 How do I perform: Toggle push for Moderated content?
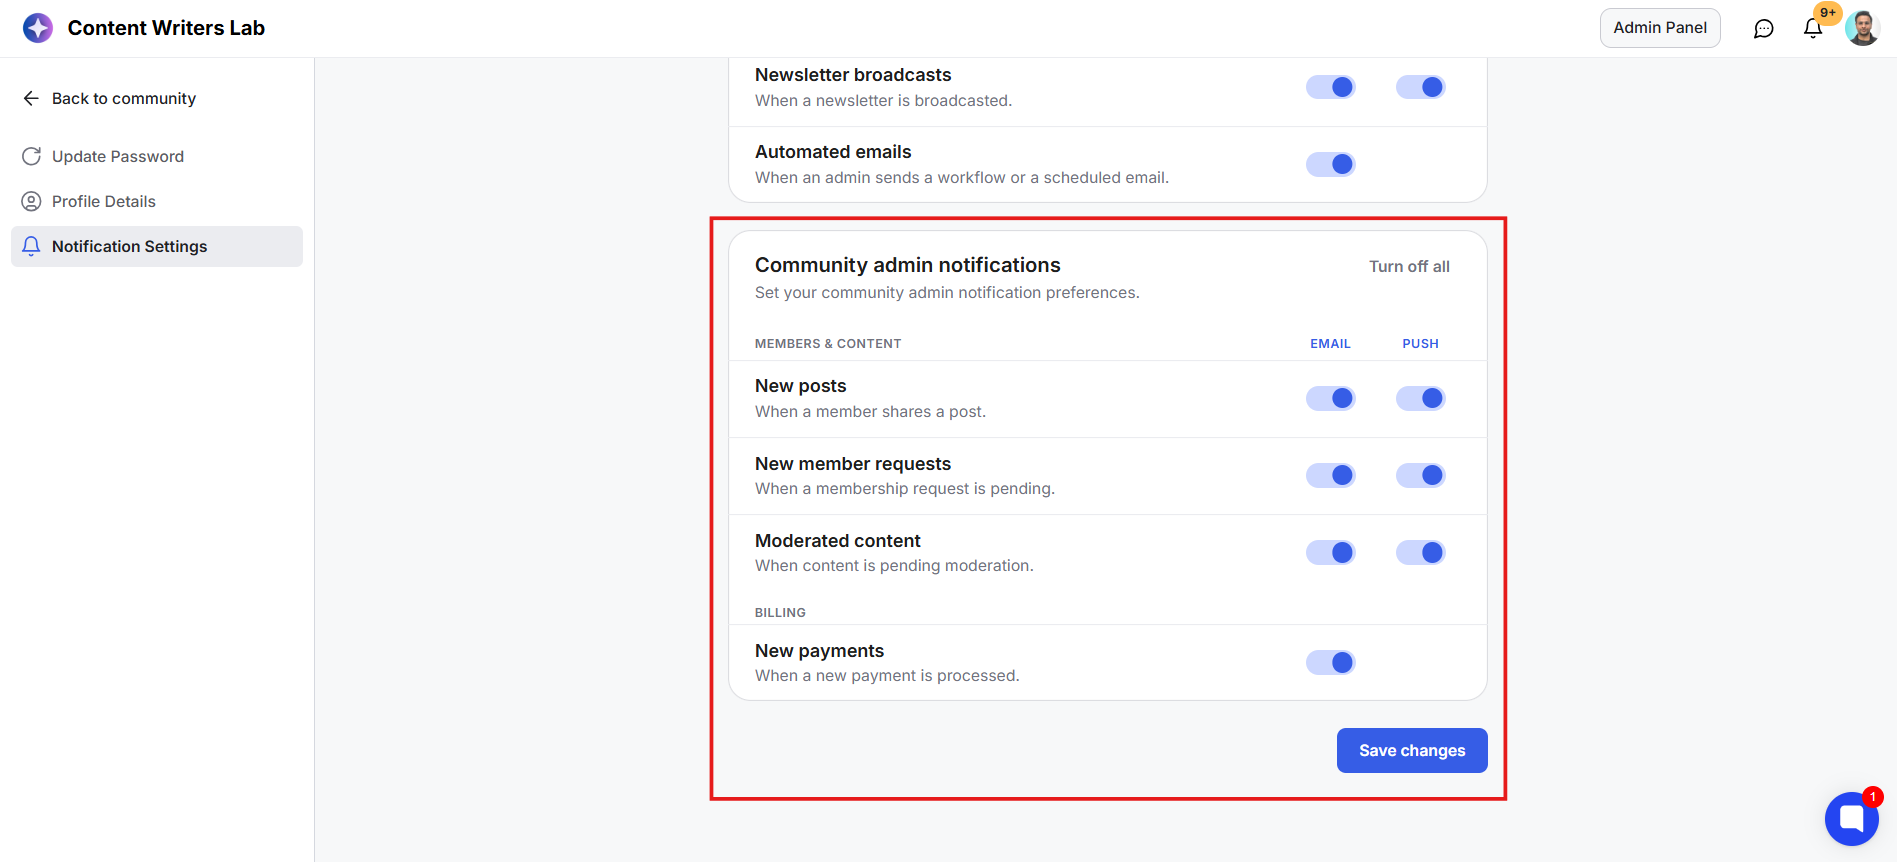(1420, 552)
